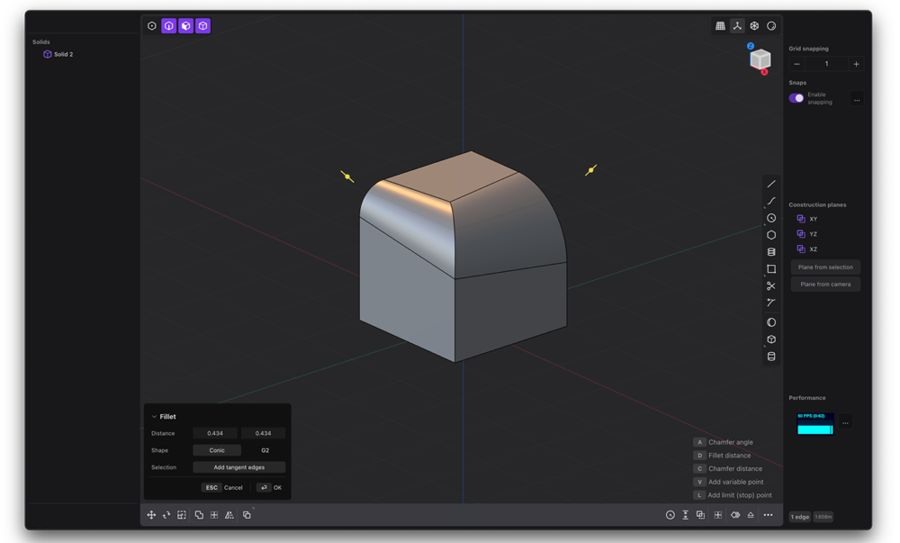Viewport: 900px width, 543px height.
Task: Click the first Fillet Distance input field
Action: tap(215, 433)
